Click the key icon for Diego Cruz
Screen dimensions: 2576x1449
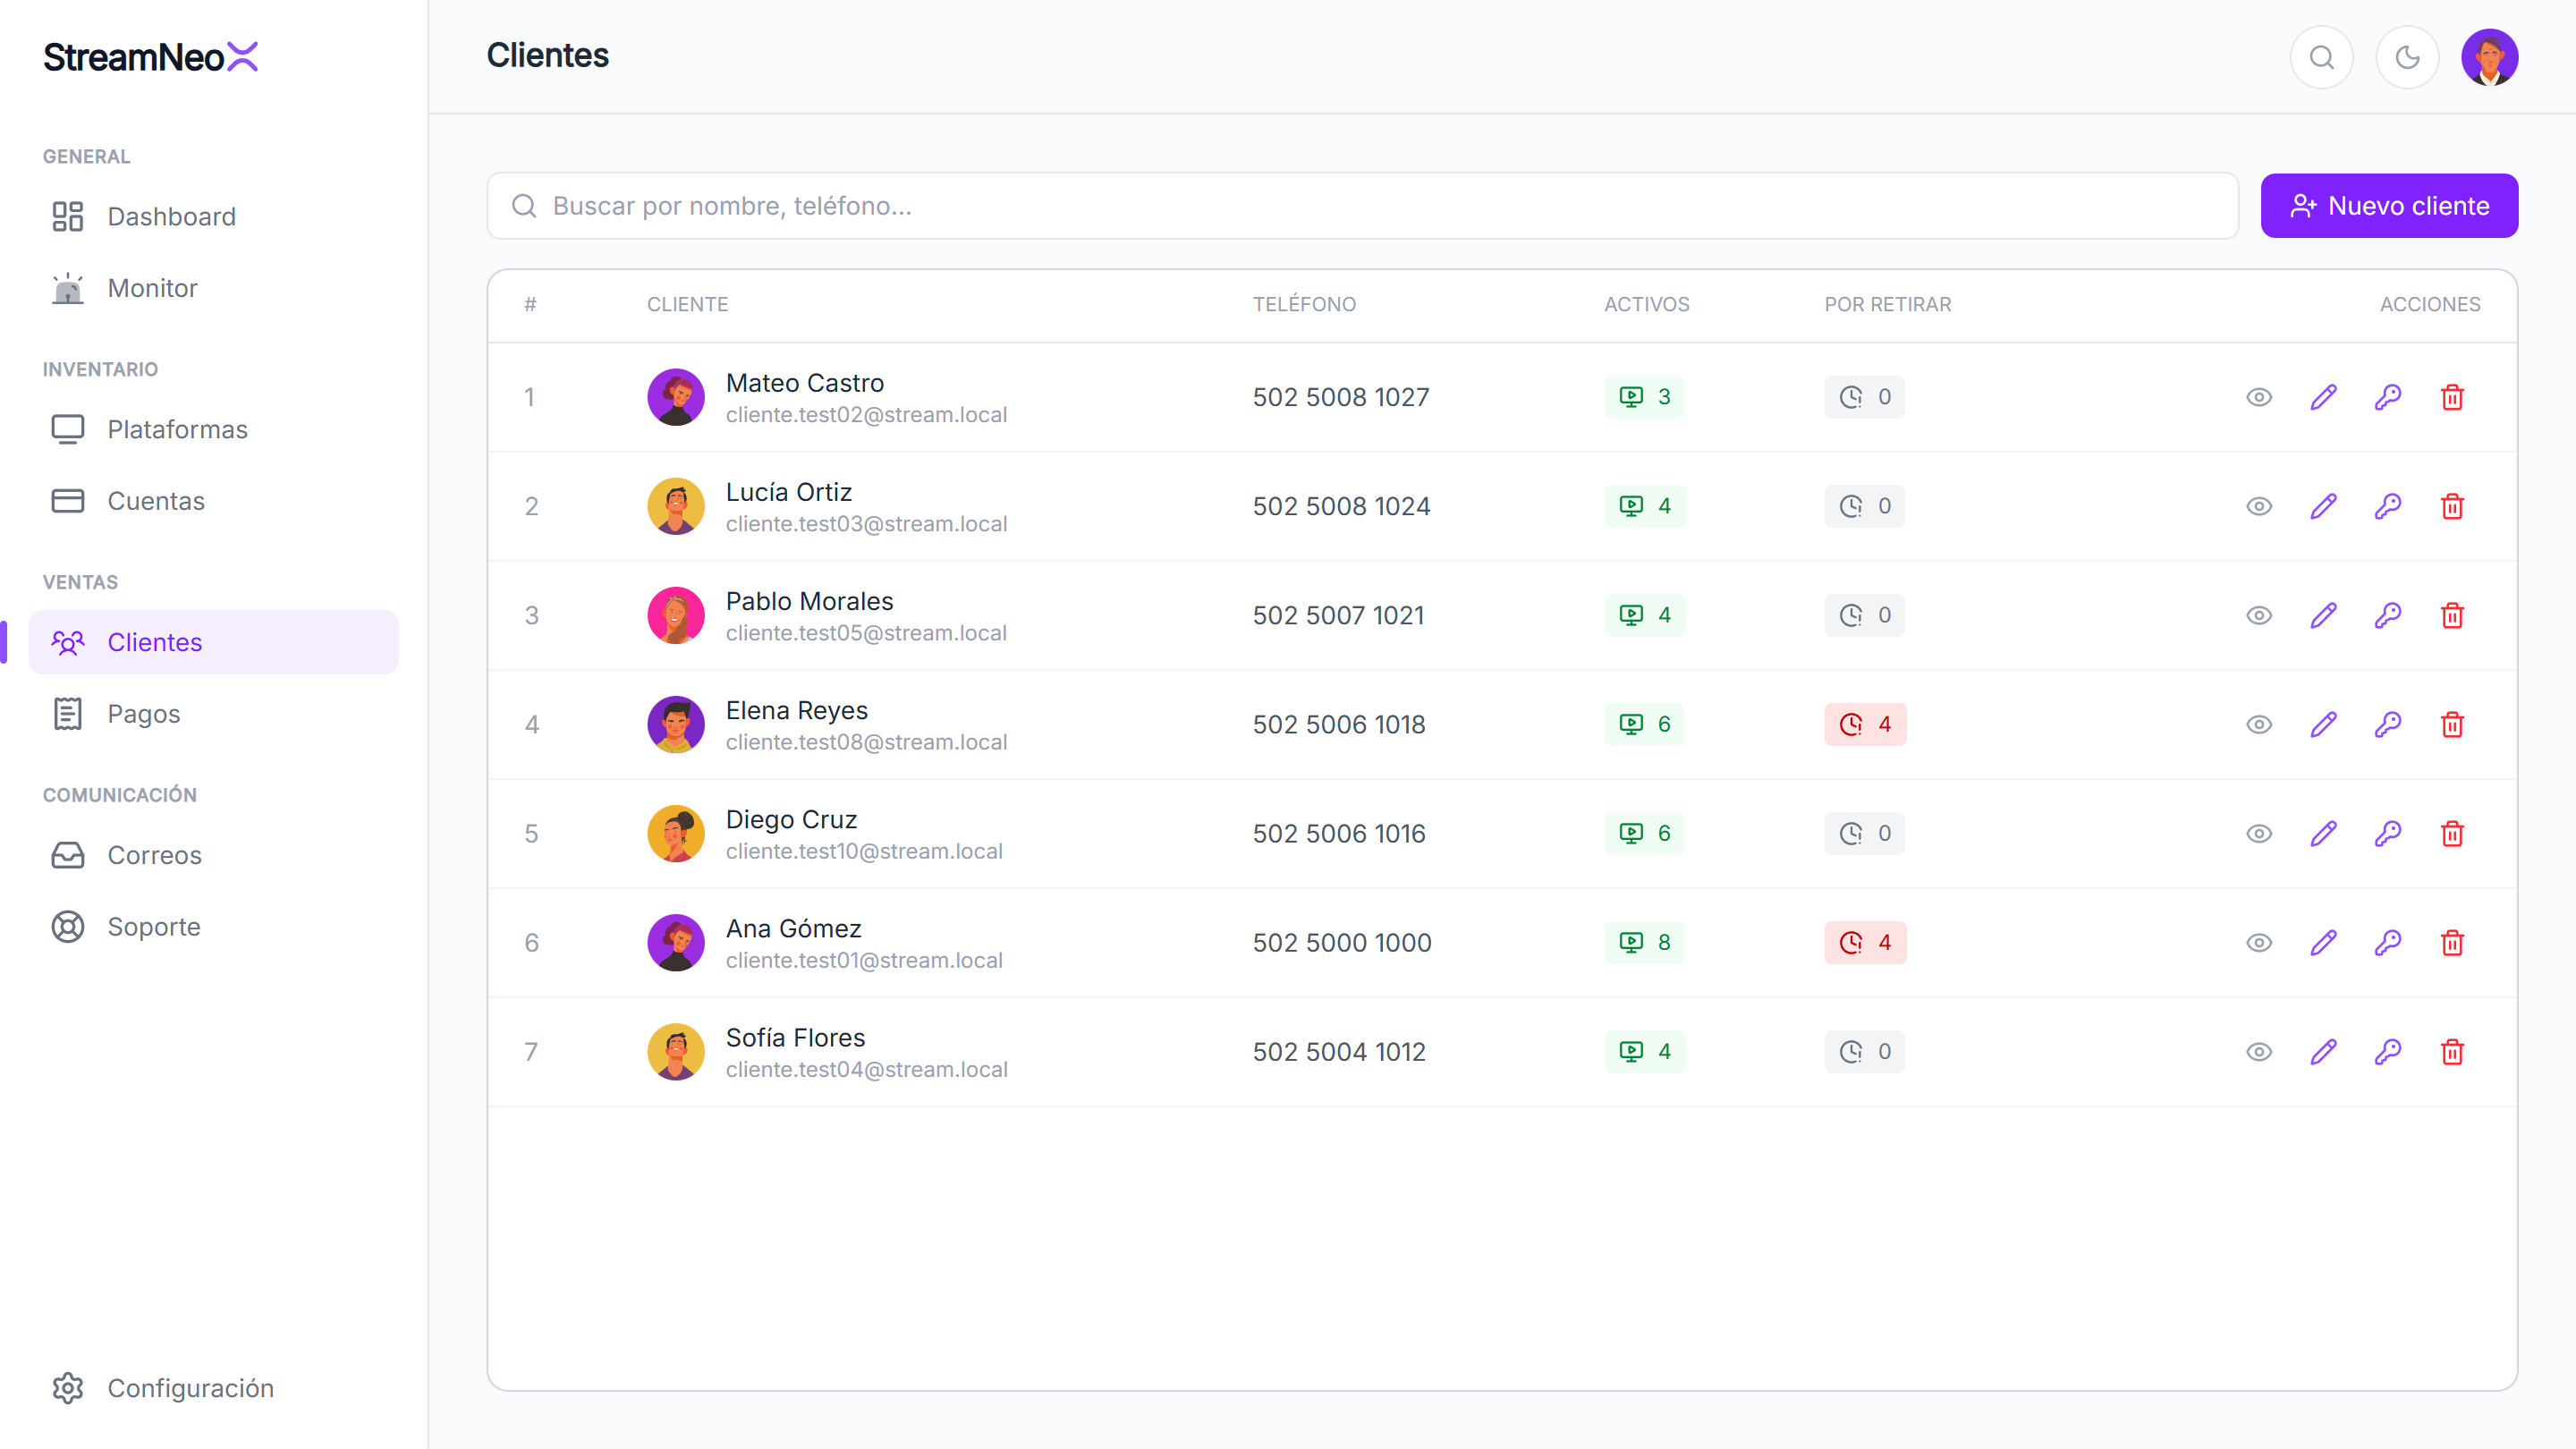tap(2388, 833)
